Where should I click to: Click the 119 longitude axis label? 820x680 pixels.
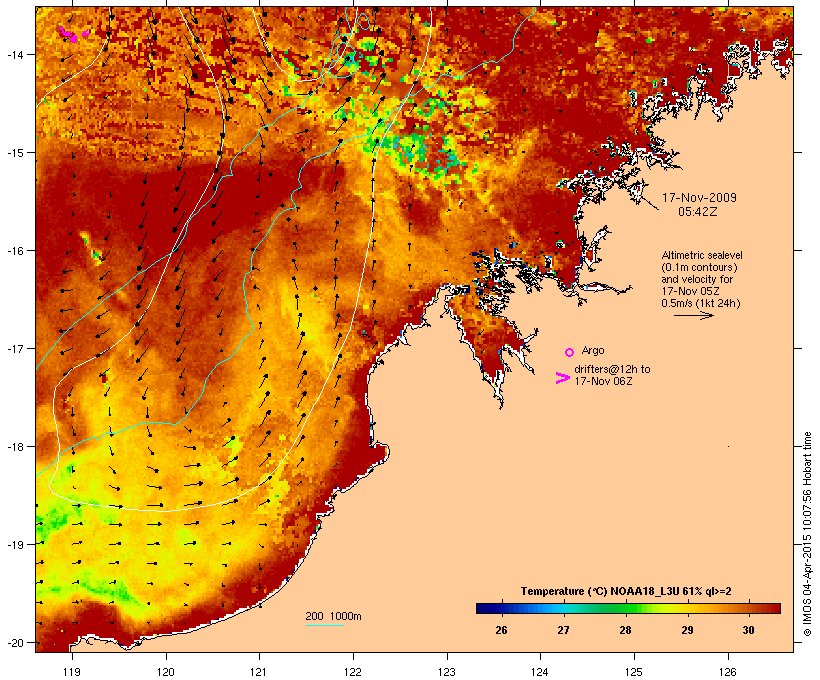click(72, 672)
